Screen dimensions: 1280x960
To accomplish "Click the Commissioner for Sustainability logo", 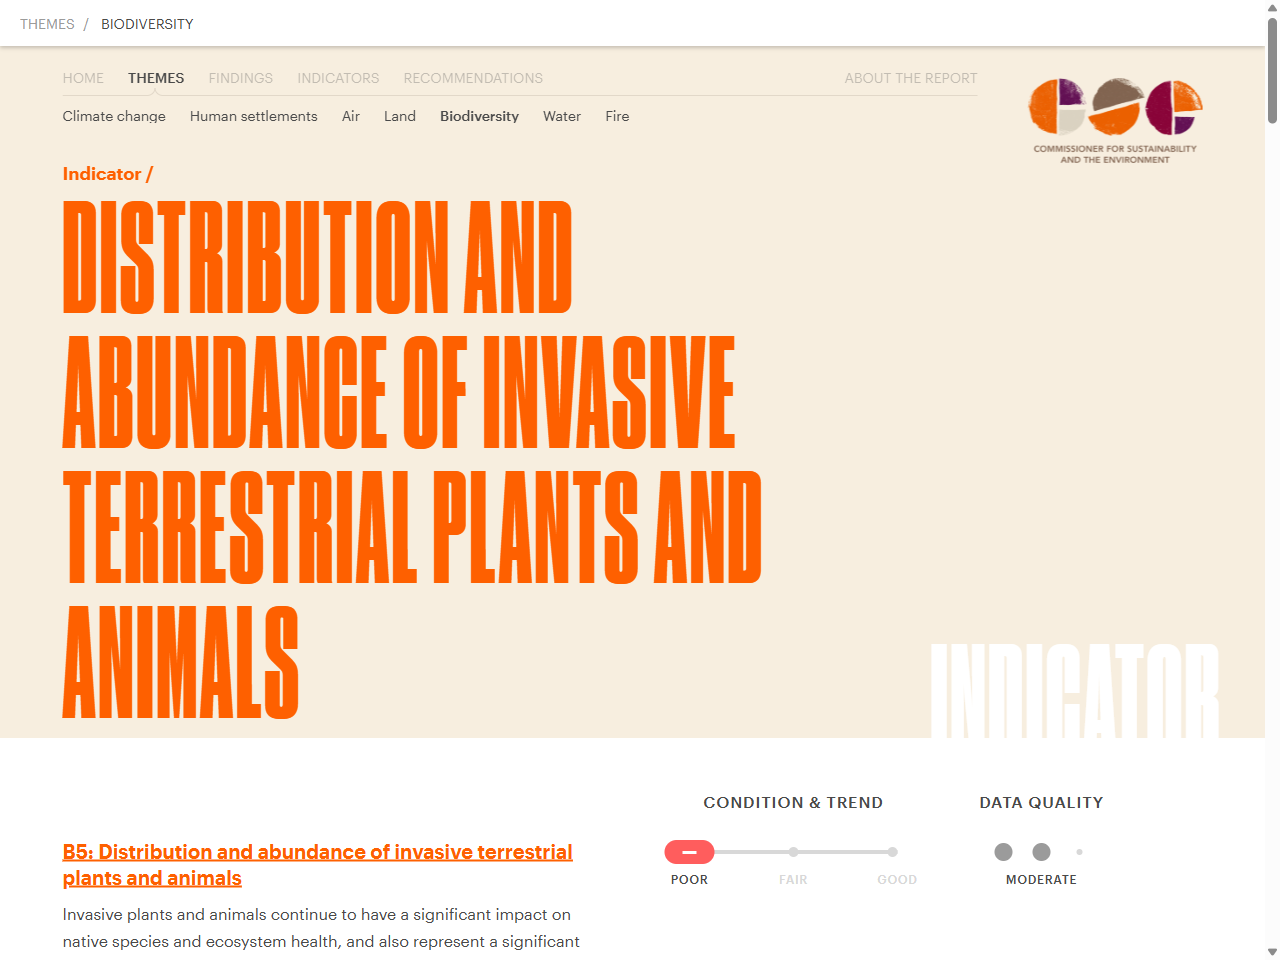I will pos(1115,121).
